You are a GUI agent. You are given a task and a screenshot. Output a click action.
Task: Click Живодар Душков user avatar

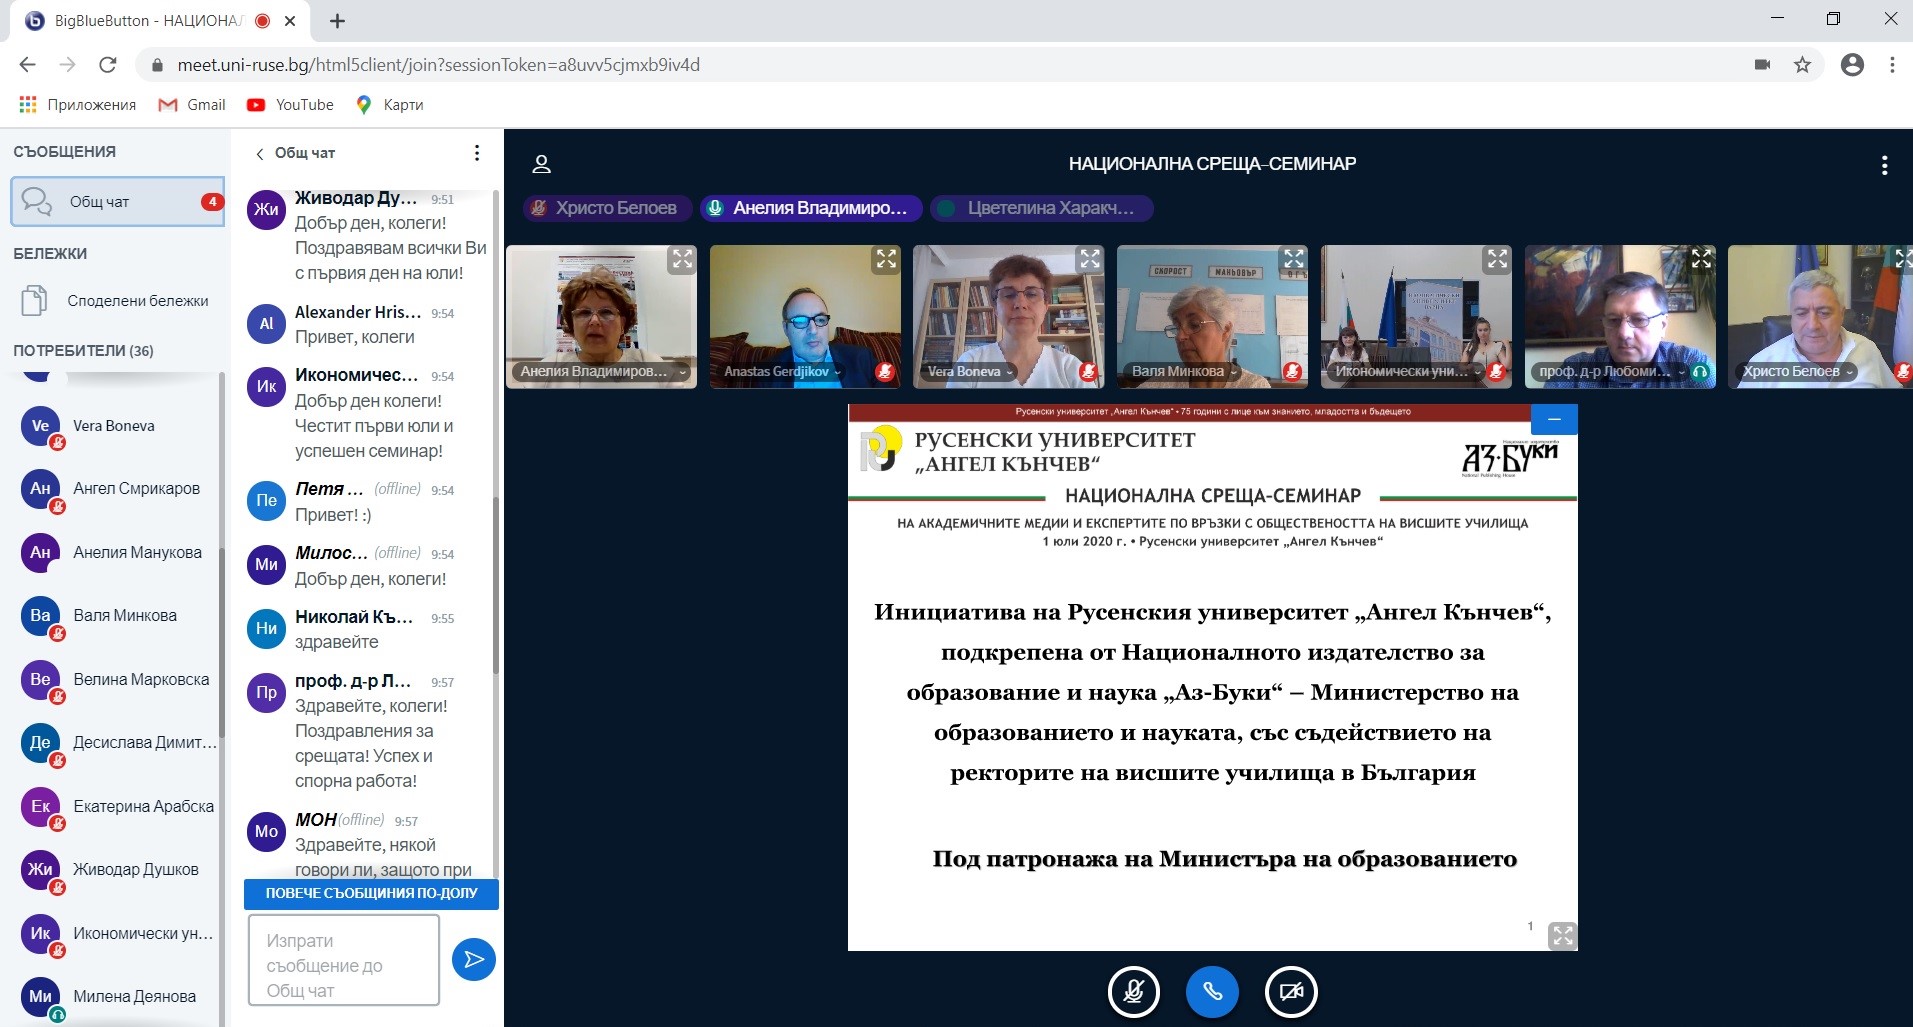pyautogui.click(x=40, y=870)
